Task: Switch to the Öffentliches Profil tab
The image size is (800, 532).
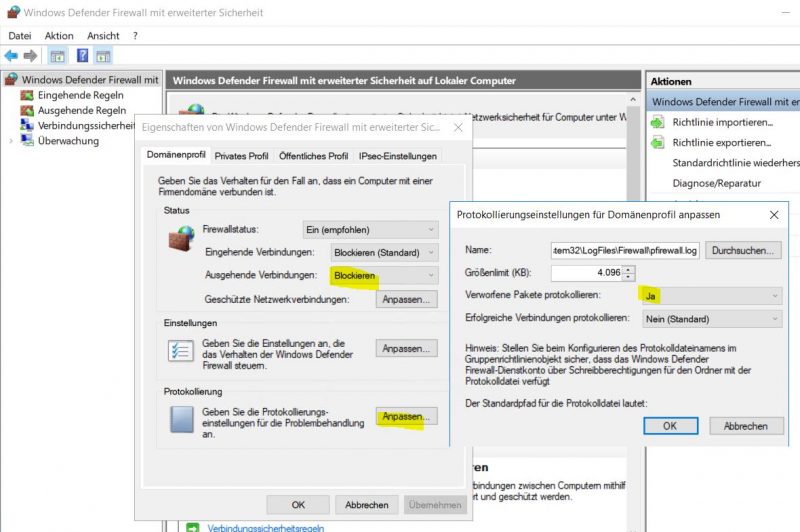Action: pos(313,156)
